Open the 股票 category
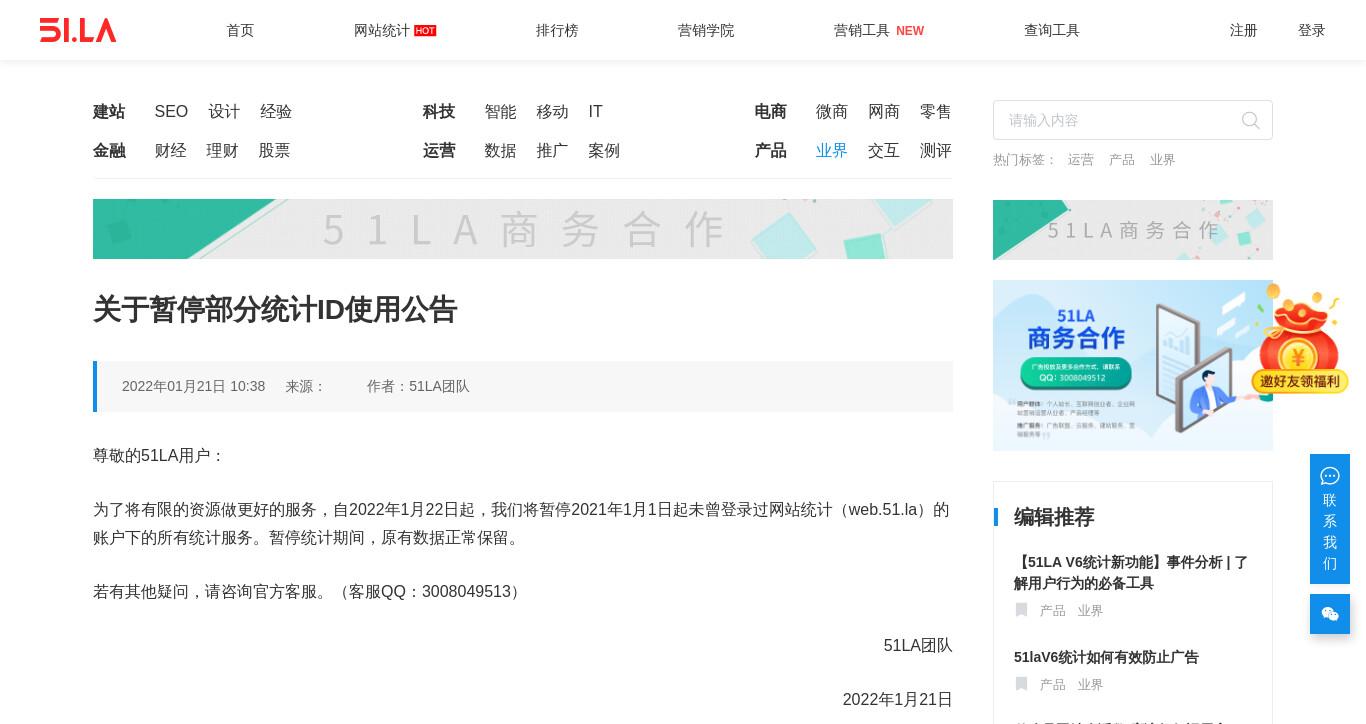 pos(274,151)
